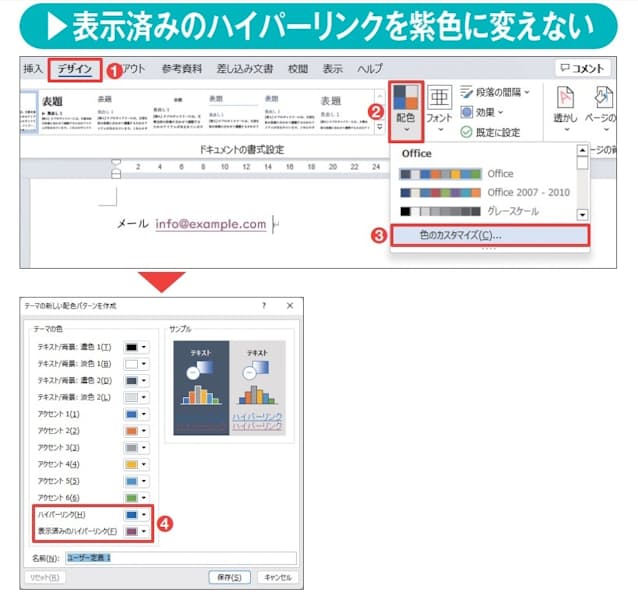The image size is (638, 596).
Task: Click gallery scroll-up arrow in document formatting
Action: tap(379, 96)
